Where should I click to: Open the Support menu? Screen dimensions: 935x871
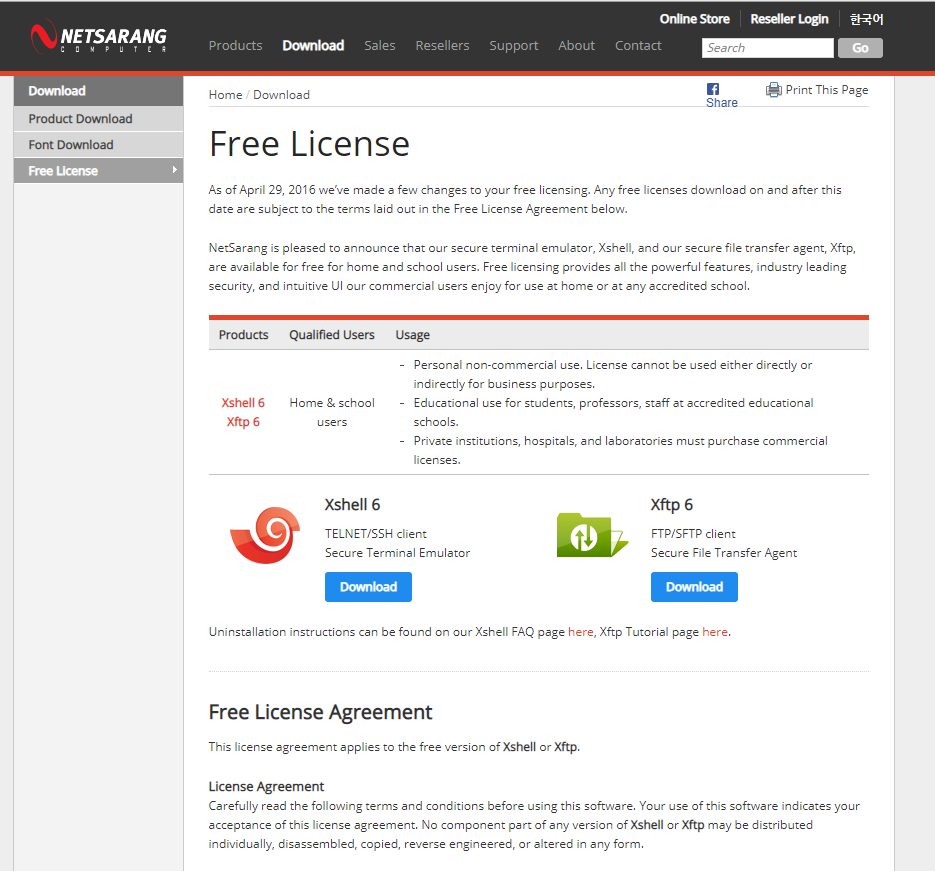click(514, 45)
